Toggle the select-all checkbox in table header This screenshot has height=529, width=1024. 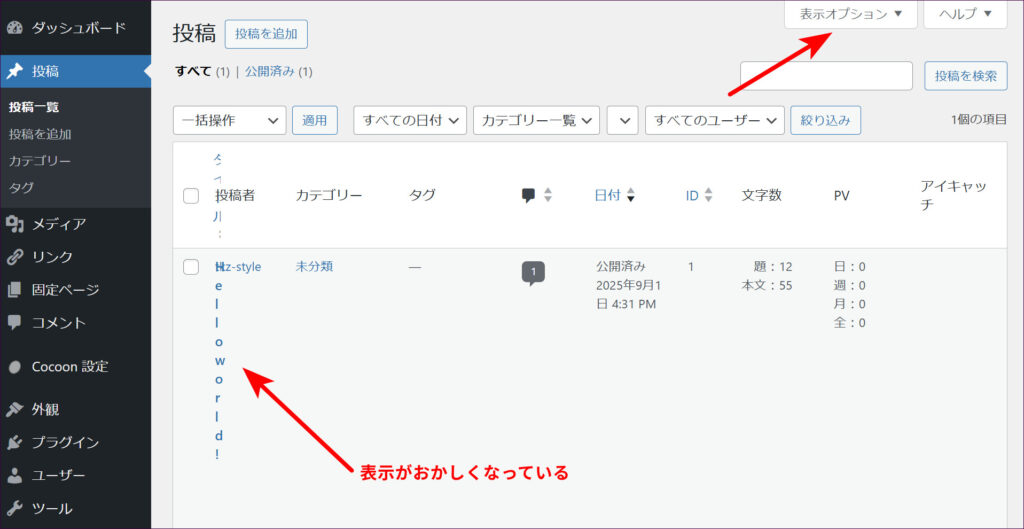[191, 196]
